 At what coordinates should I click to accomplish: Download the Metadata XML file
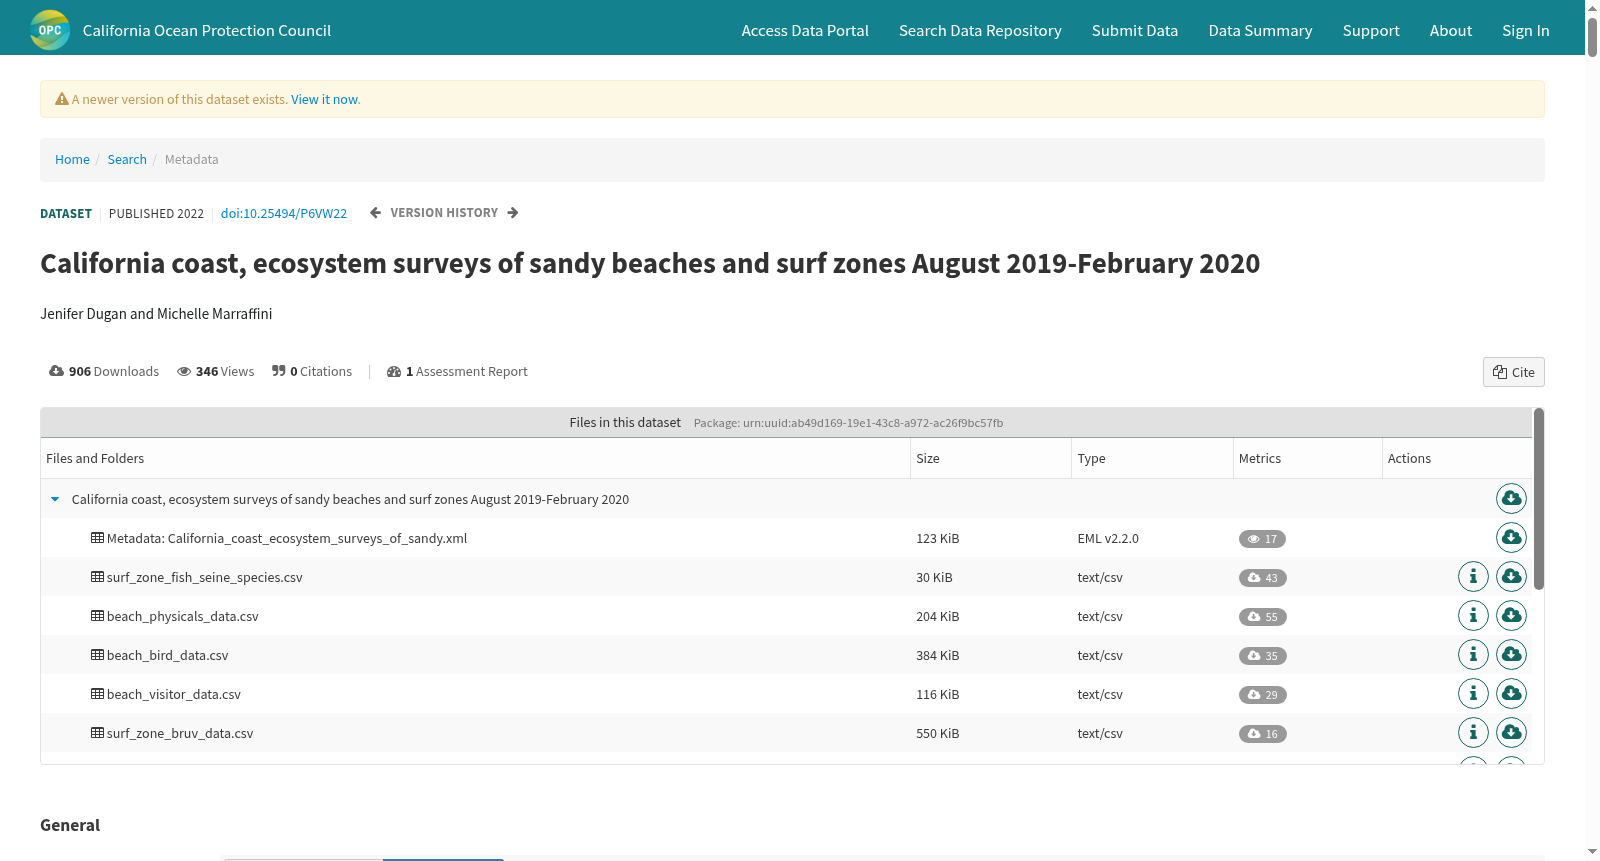pos(1511,537)
